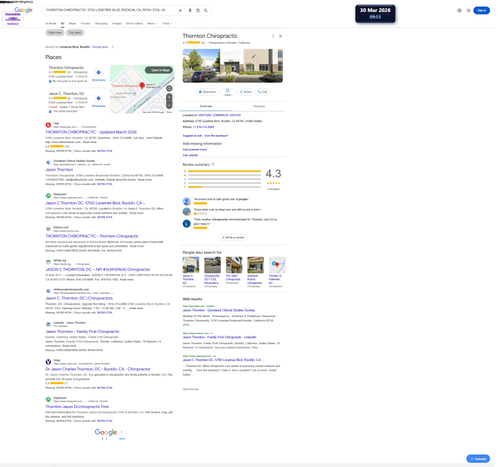
Task: Switch to the Forums search tab
Action: (x=85, y=23)
